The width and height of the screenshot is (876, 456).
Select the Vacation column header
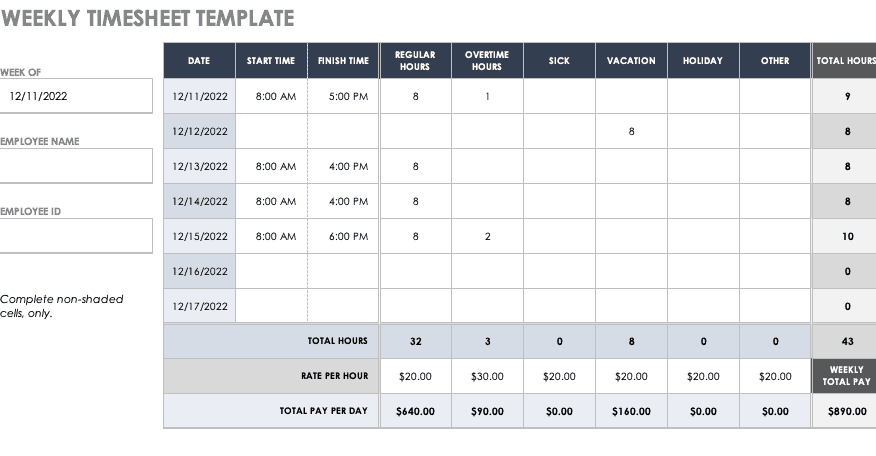click(x=631, y=61)
